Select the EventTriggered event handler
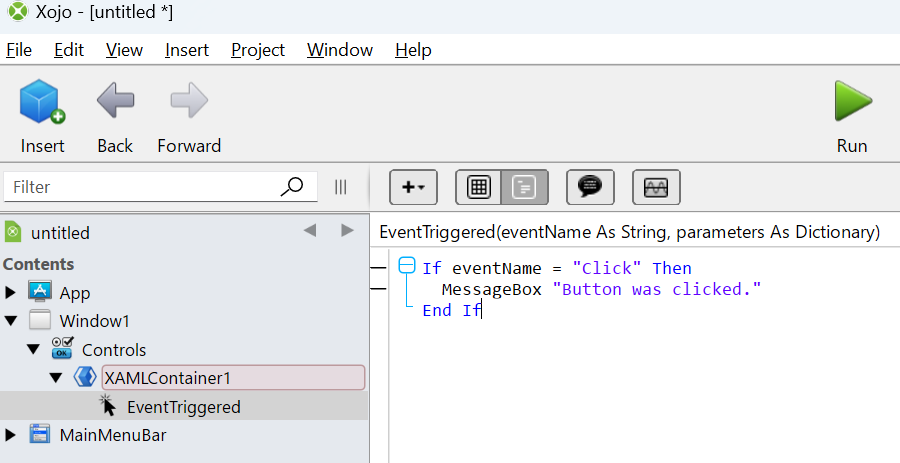Screen dimensions: 900x463 (184, 407)
